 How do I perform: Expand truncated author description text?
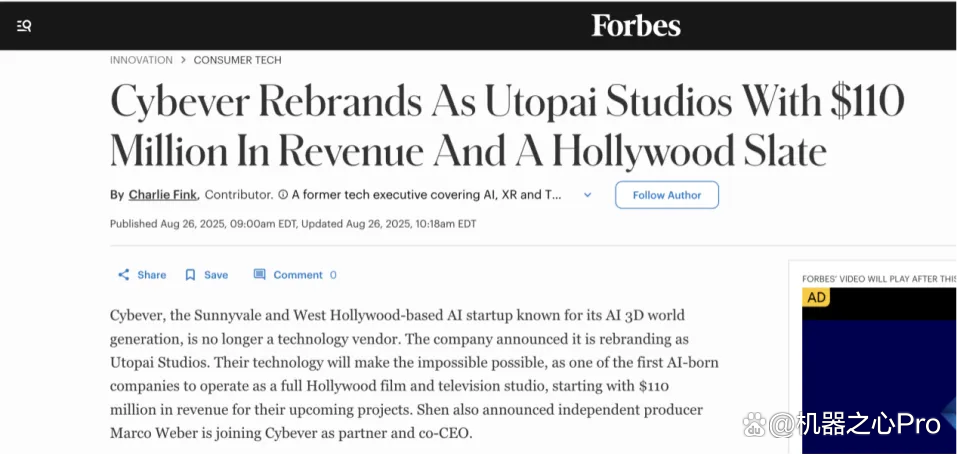click(427, 195)
